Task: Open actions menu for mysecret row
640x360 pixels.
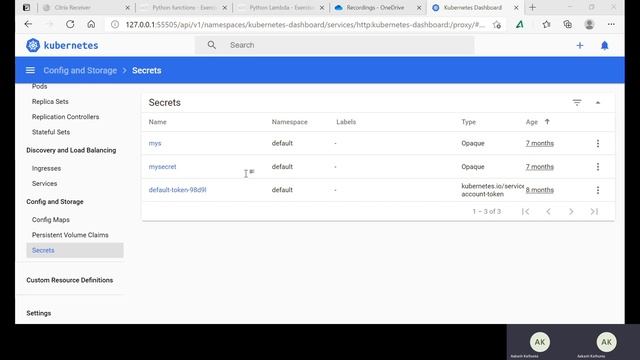Action: 598,167
